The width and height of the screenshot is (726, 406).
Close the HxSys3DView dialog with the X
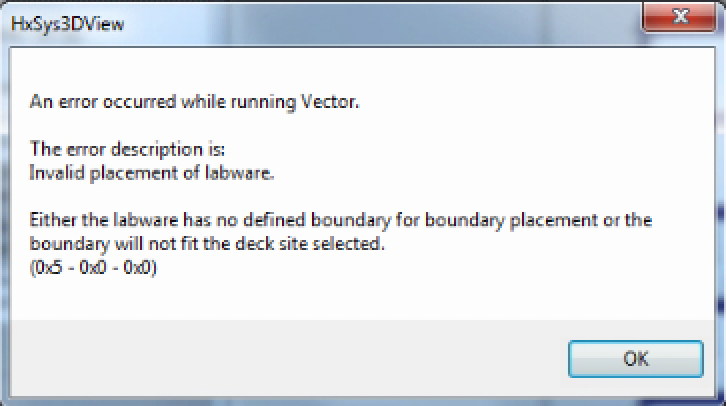[679, 19]
